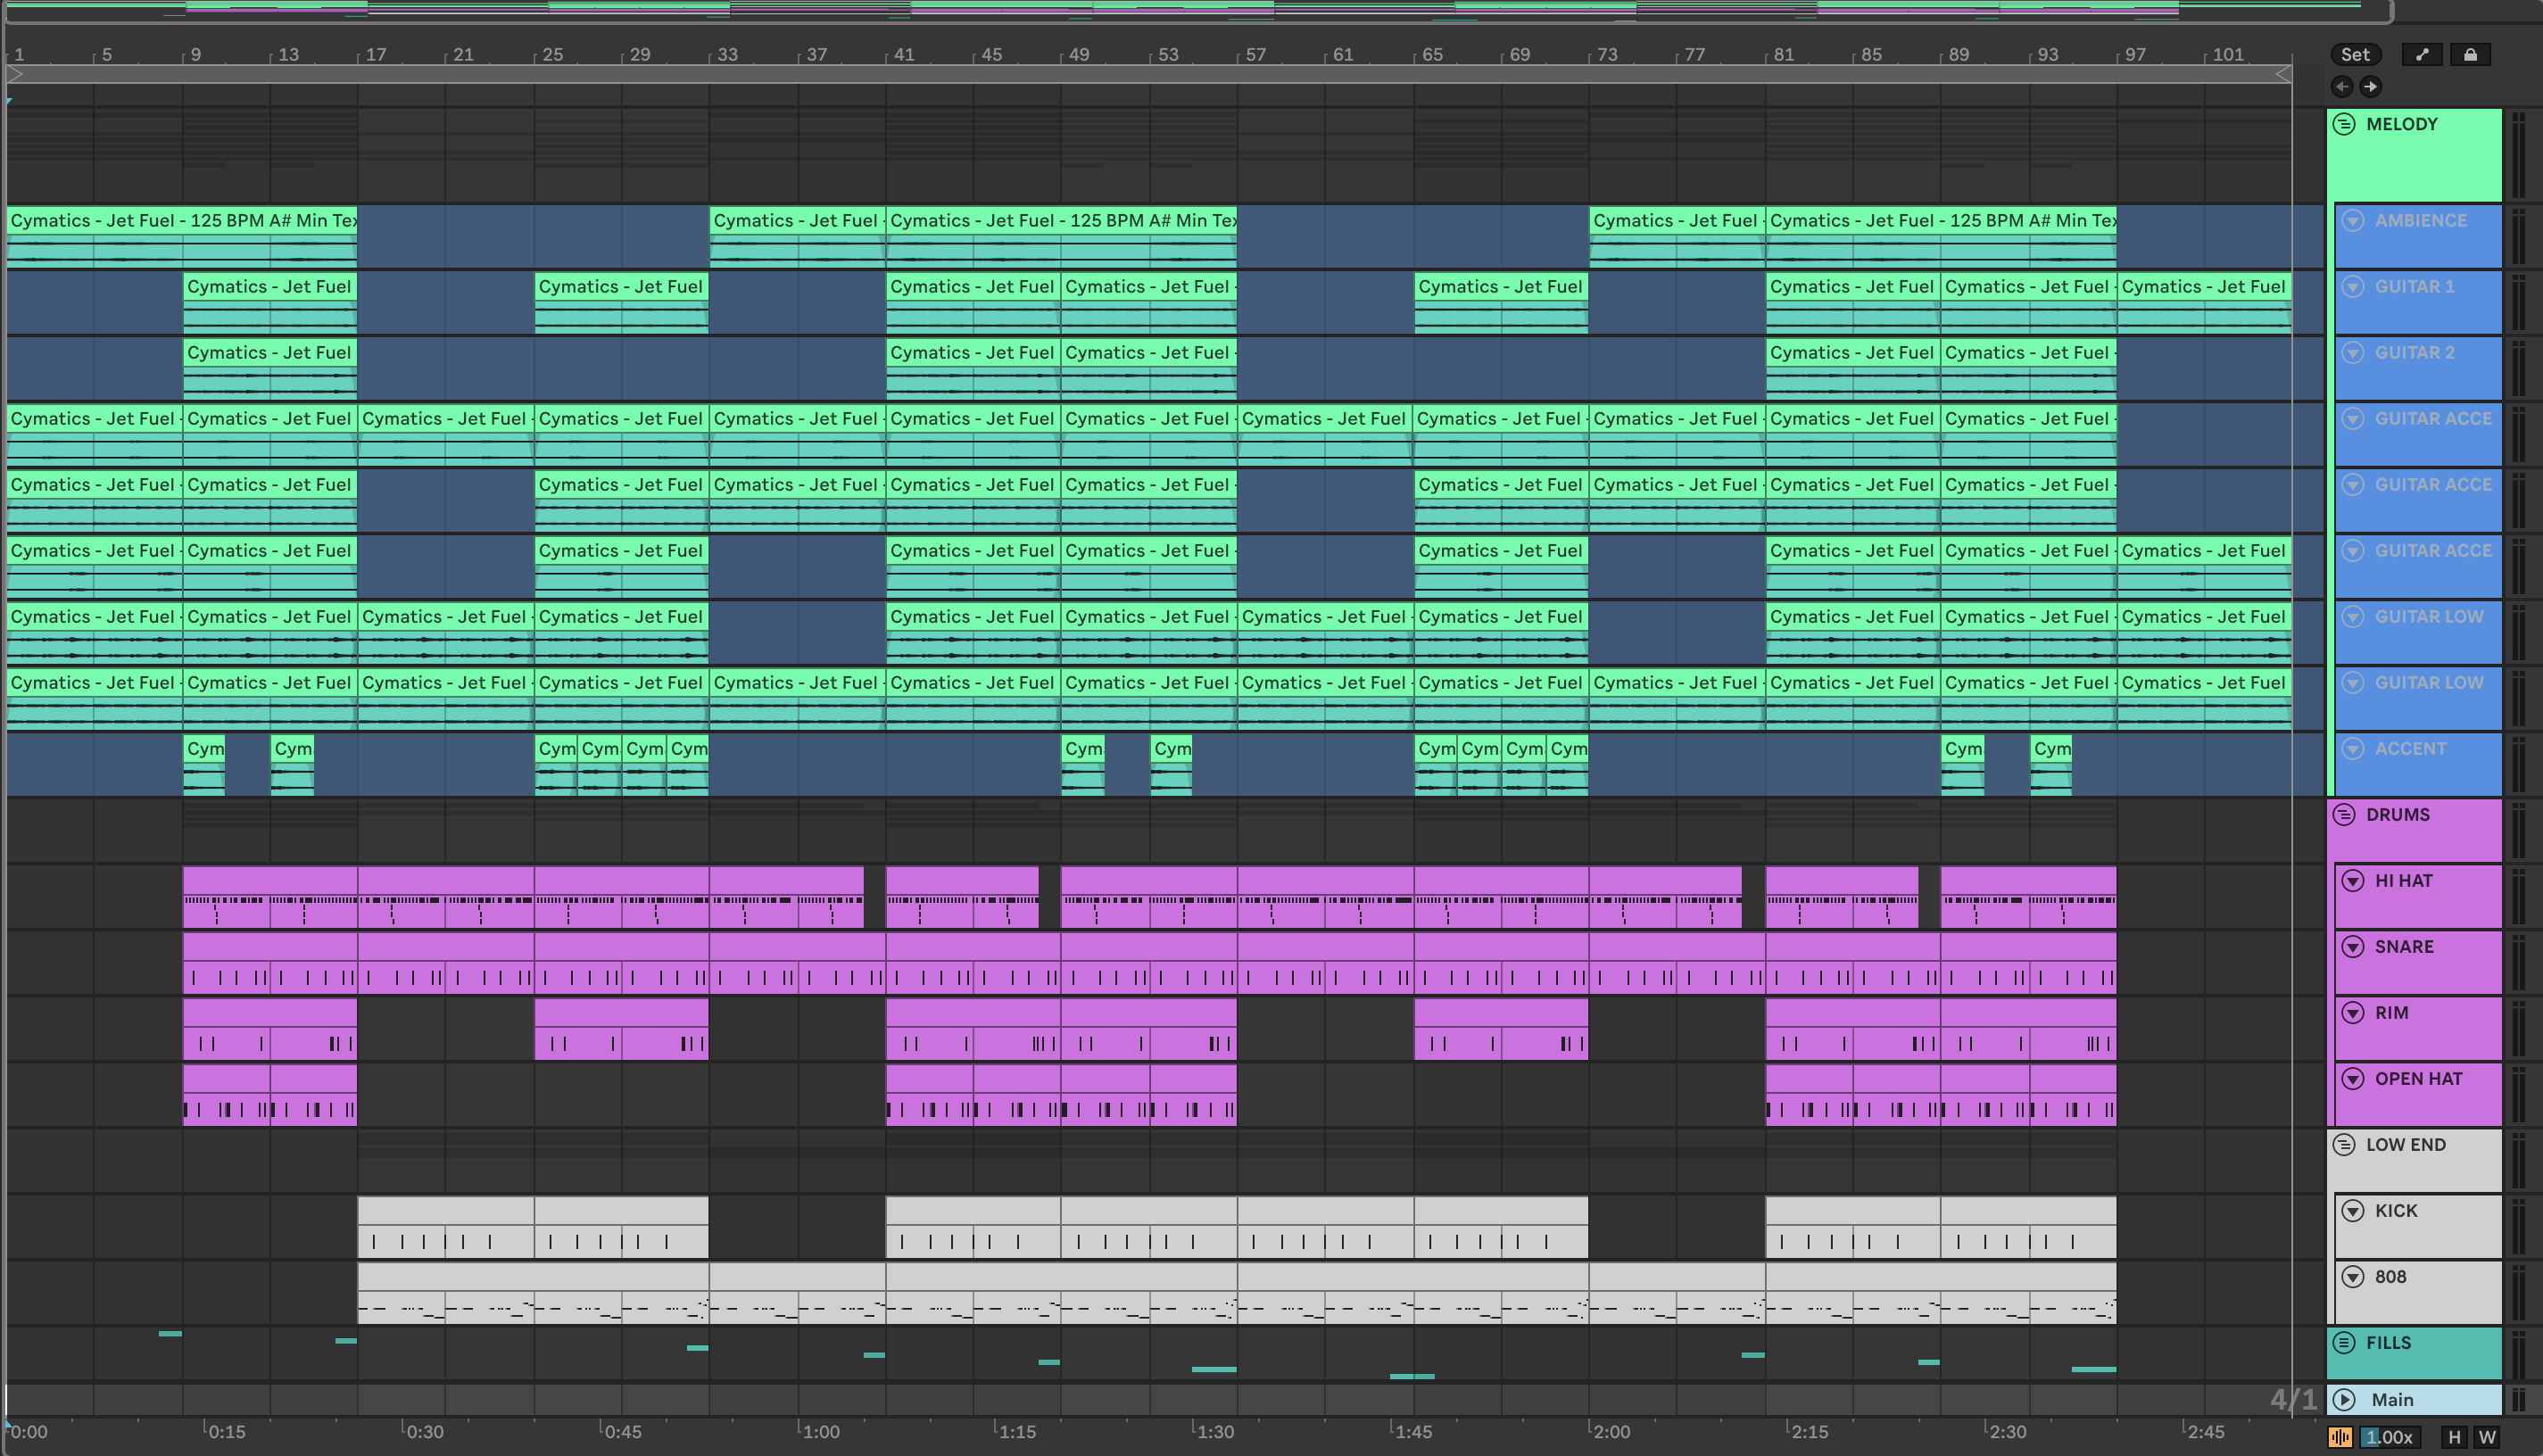Select the OPEN HAT track title
Image resolution: width=2543 pixels, height=1456 pixels.
point(2418,1079)
